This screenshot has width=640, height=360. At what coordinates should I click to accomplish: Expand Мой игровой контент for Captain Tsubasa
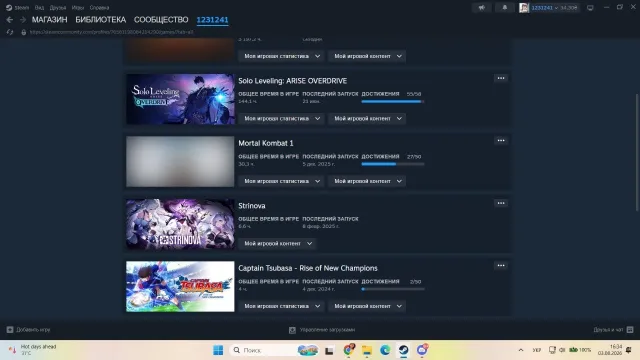[367, 306]
